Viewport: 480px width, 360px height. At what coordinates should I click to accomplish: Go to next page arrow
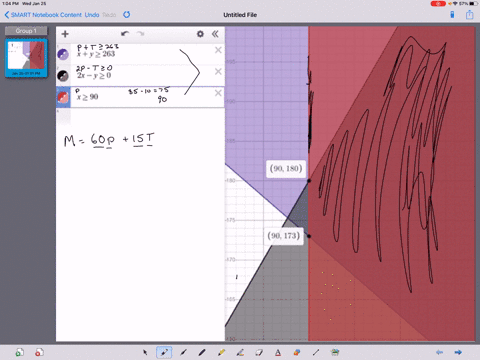point(458,352)
